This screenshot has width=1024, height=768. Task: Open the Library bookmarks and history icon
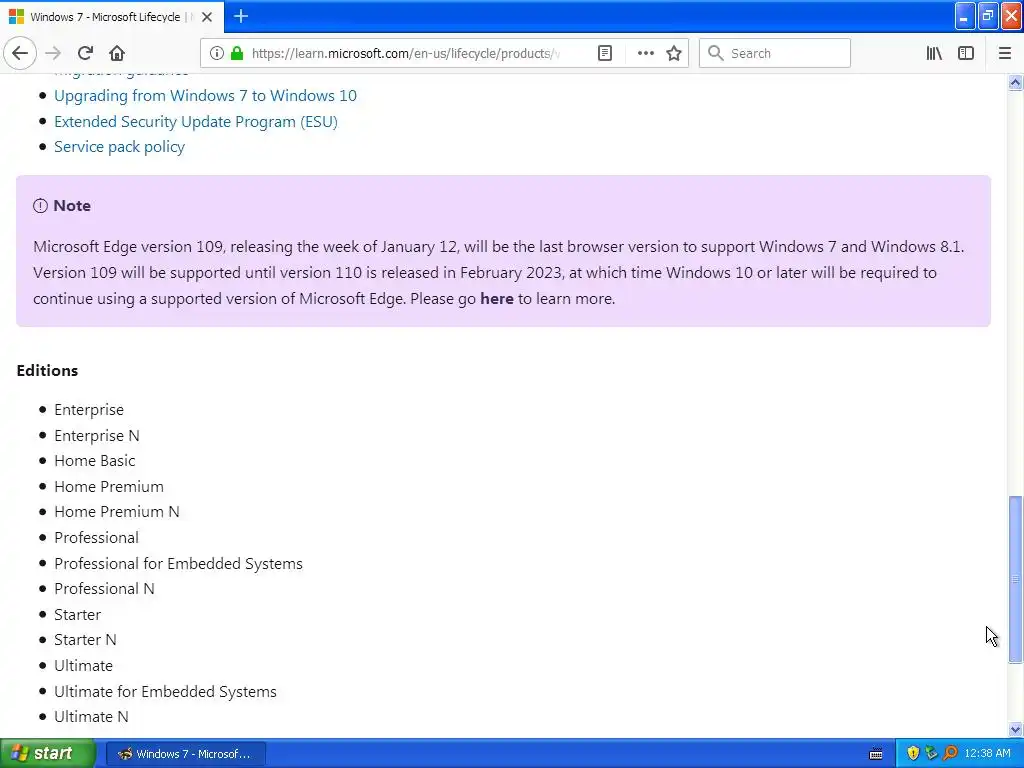(934, 54)
